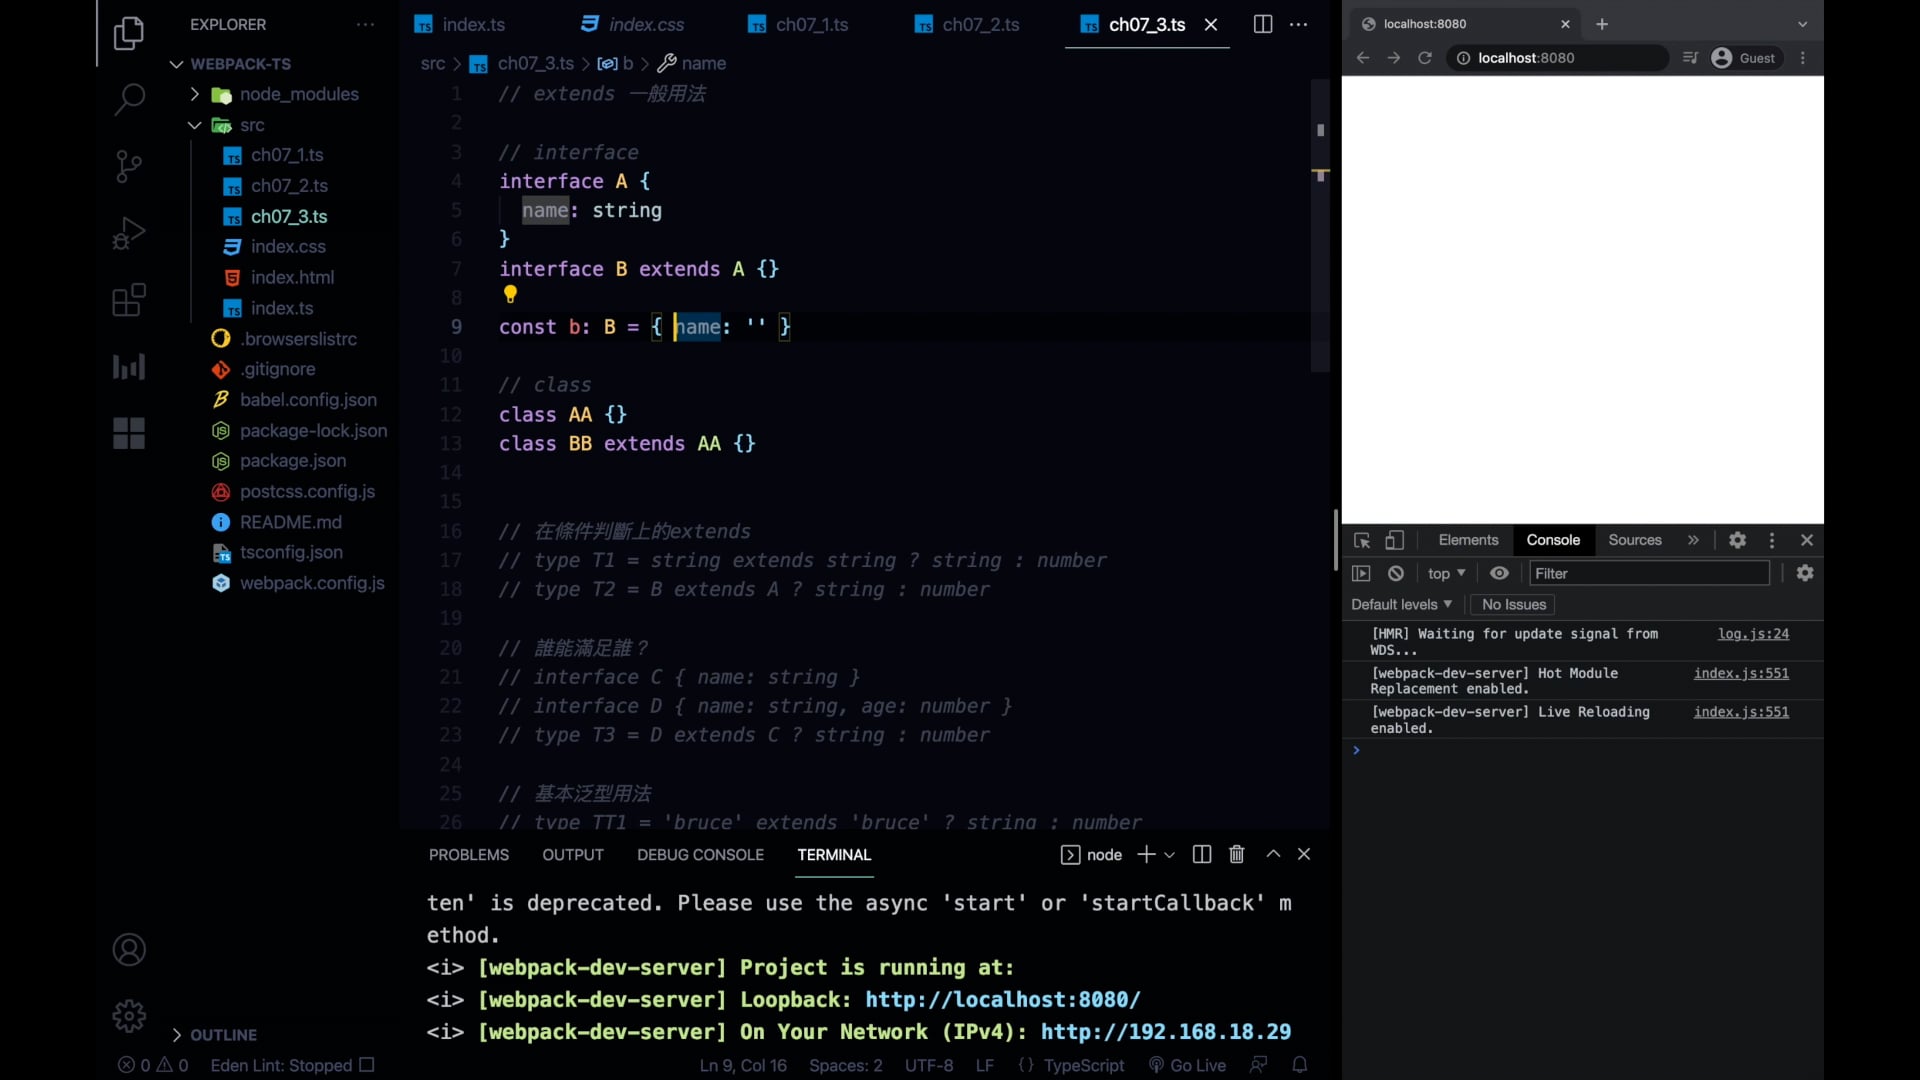
Task: Click the inspect element icon in DevTools
Action: [1362, 540]
